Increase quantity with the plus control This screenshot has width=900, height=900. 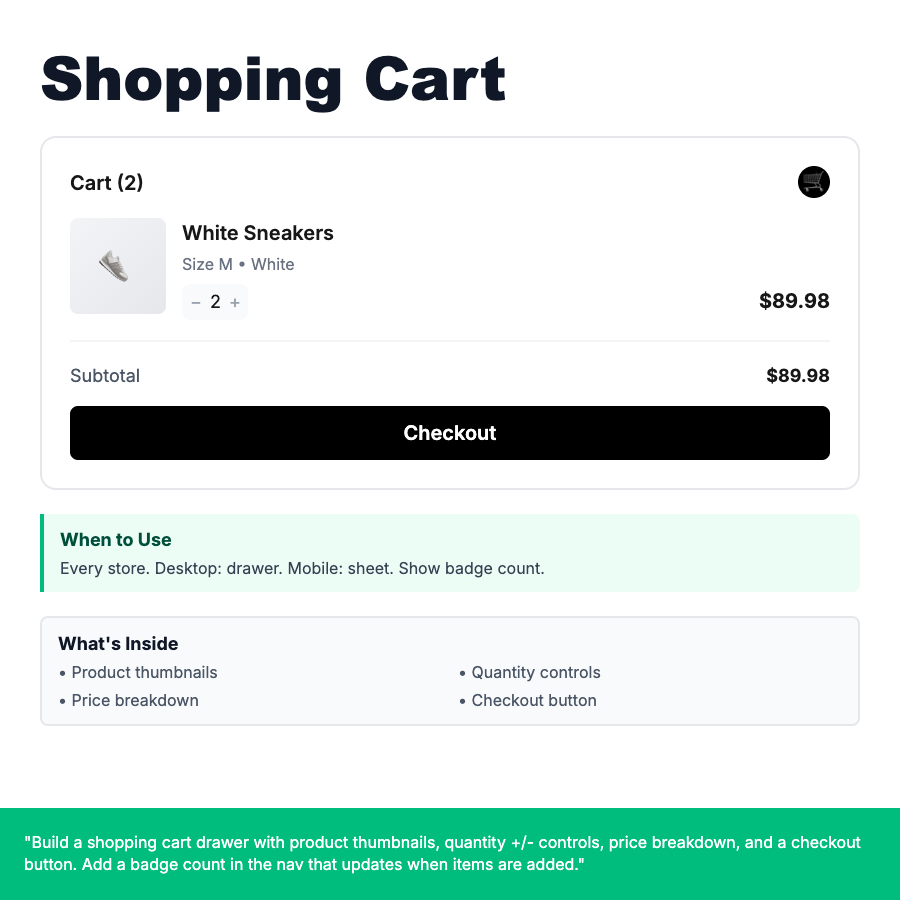tap(235, 301)
